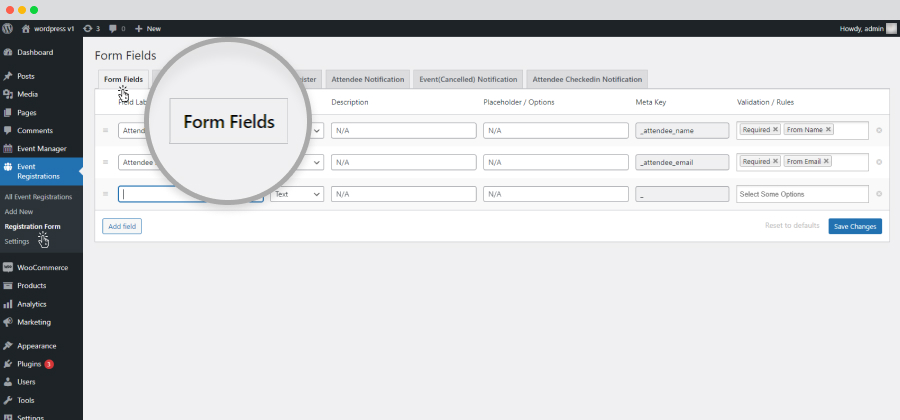This screenshot has height=420, width=900.
Task: Click the Meta Key column header
Action: click(650, 102)
